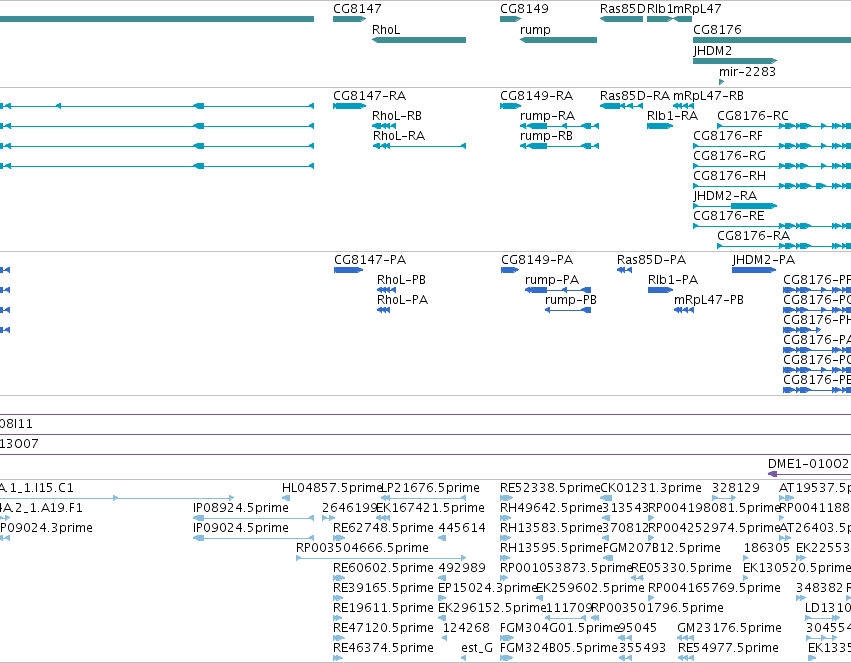Click the CG8147-PA protein label

(x=370, y=260)
